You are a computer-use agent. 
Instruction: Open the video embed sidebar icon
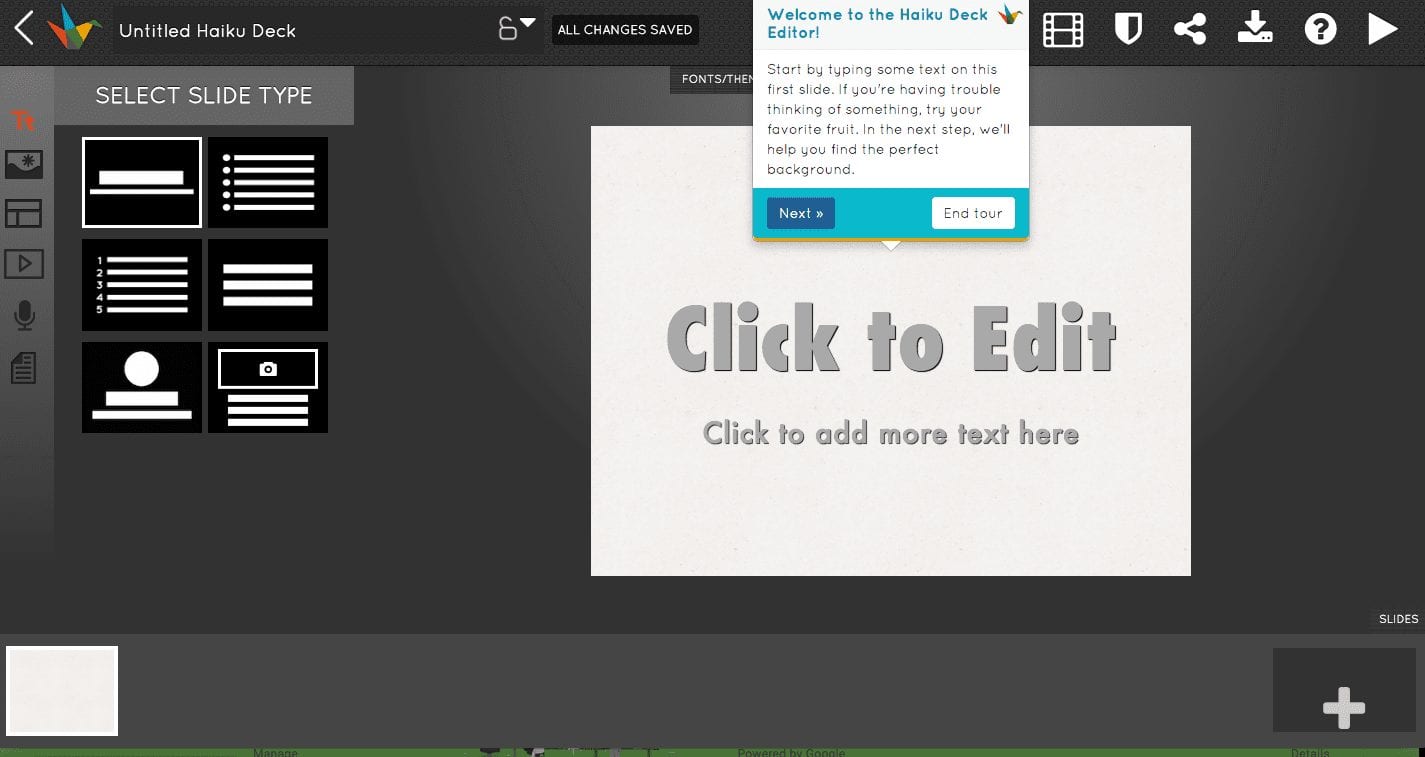coord(24,264)
